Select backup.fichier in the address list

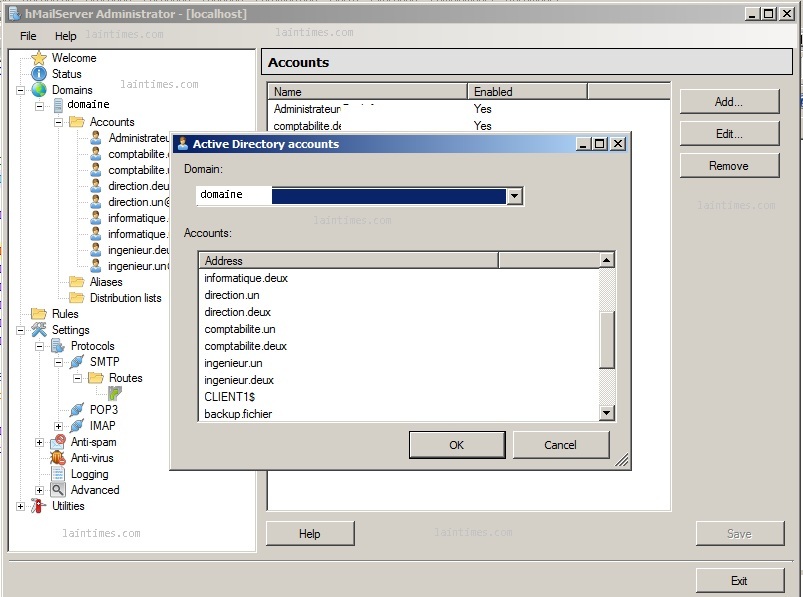click(238, 414)
